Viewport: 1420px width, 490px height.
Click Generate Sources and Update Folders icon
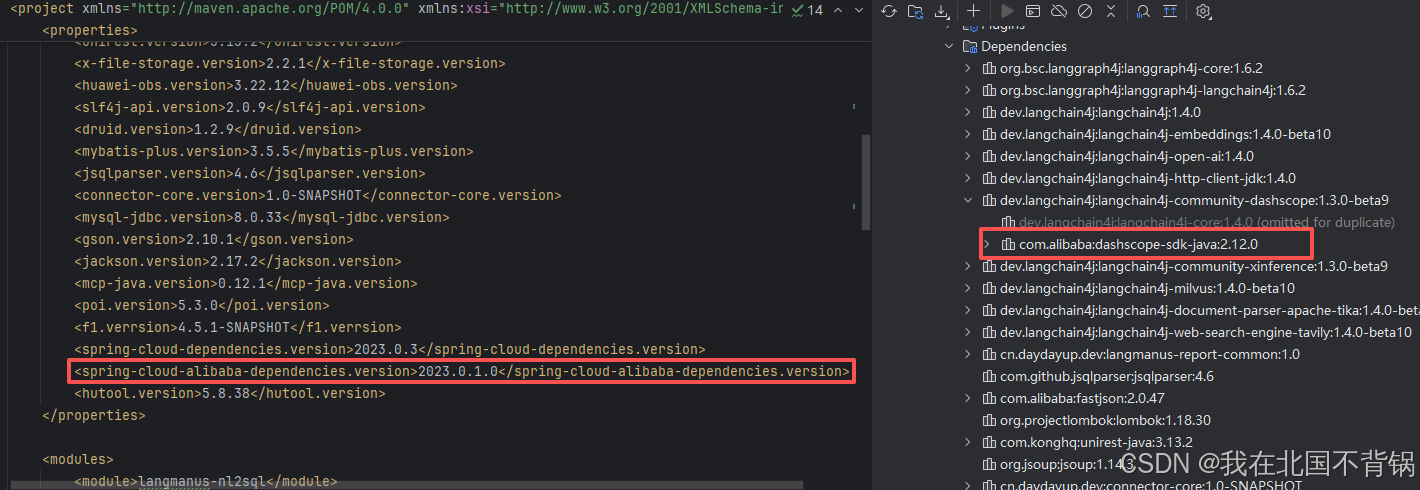pyautogui.click(x=915, y=11)
